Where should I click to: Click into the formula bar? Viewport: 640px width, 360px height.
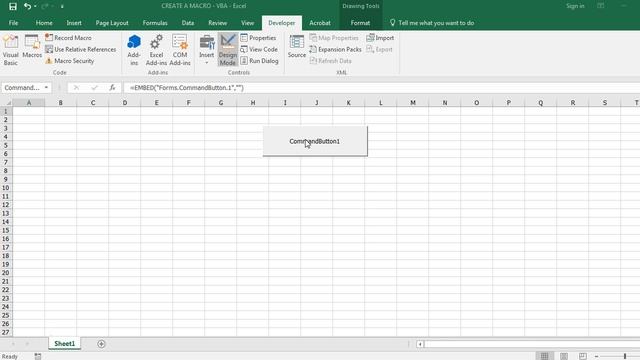tap(382, 88)
